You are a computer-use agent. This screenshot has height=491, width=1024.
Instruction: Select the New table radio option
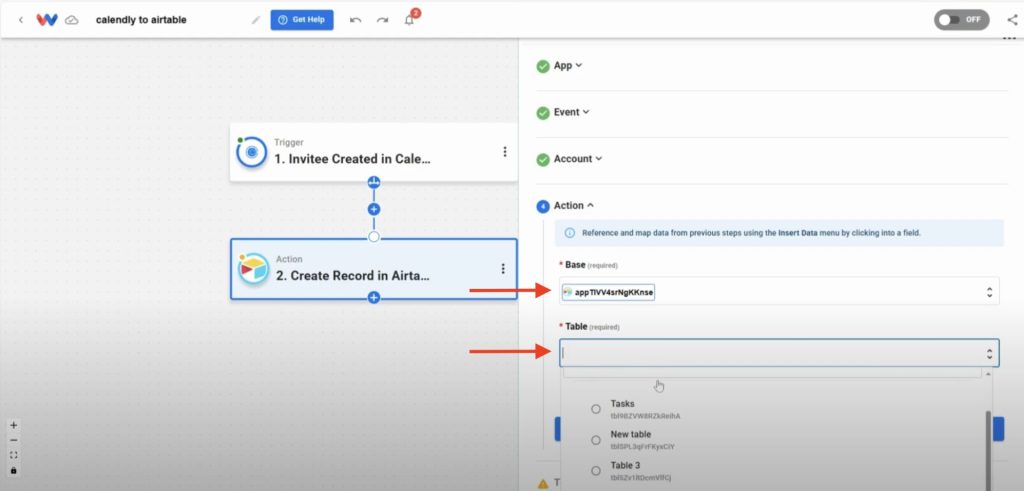[596, 440]
